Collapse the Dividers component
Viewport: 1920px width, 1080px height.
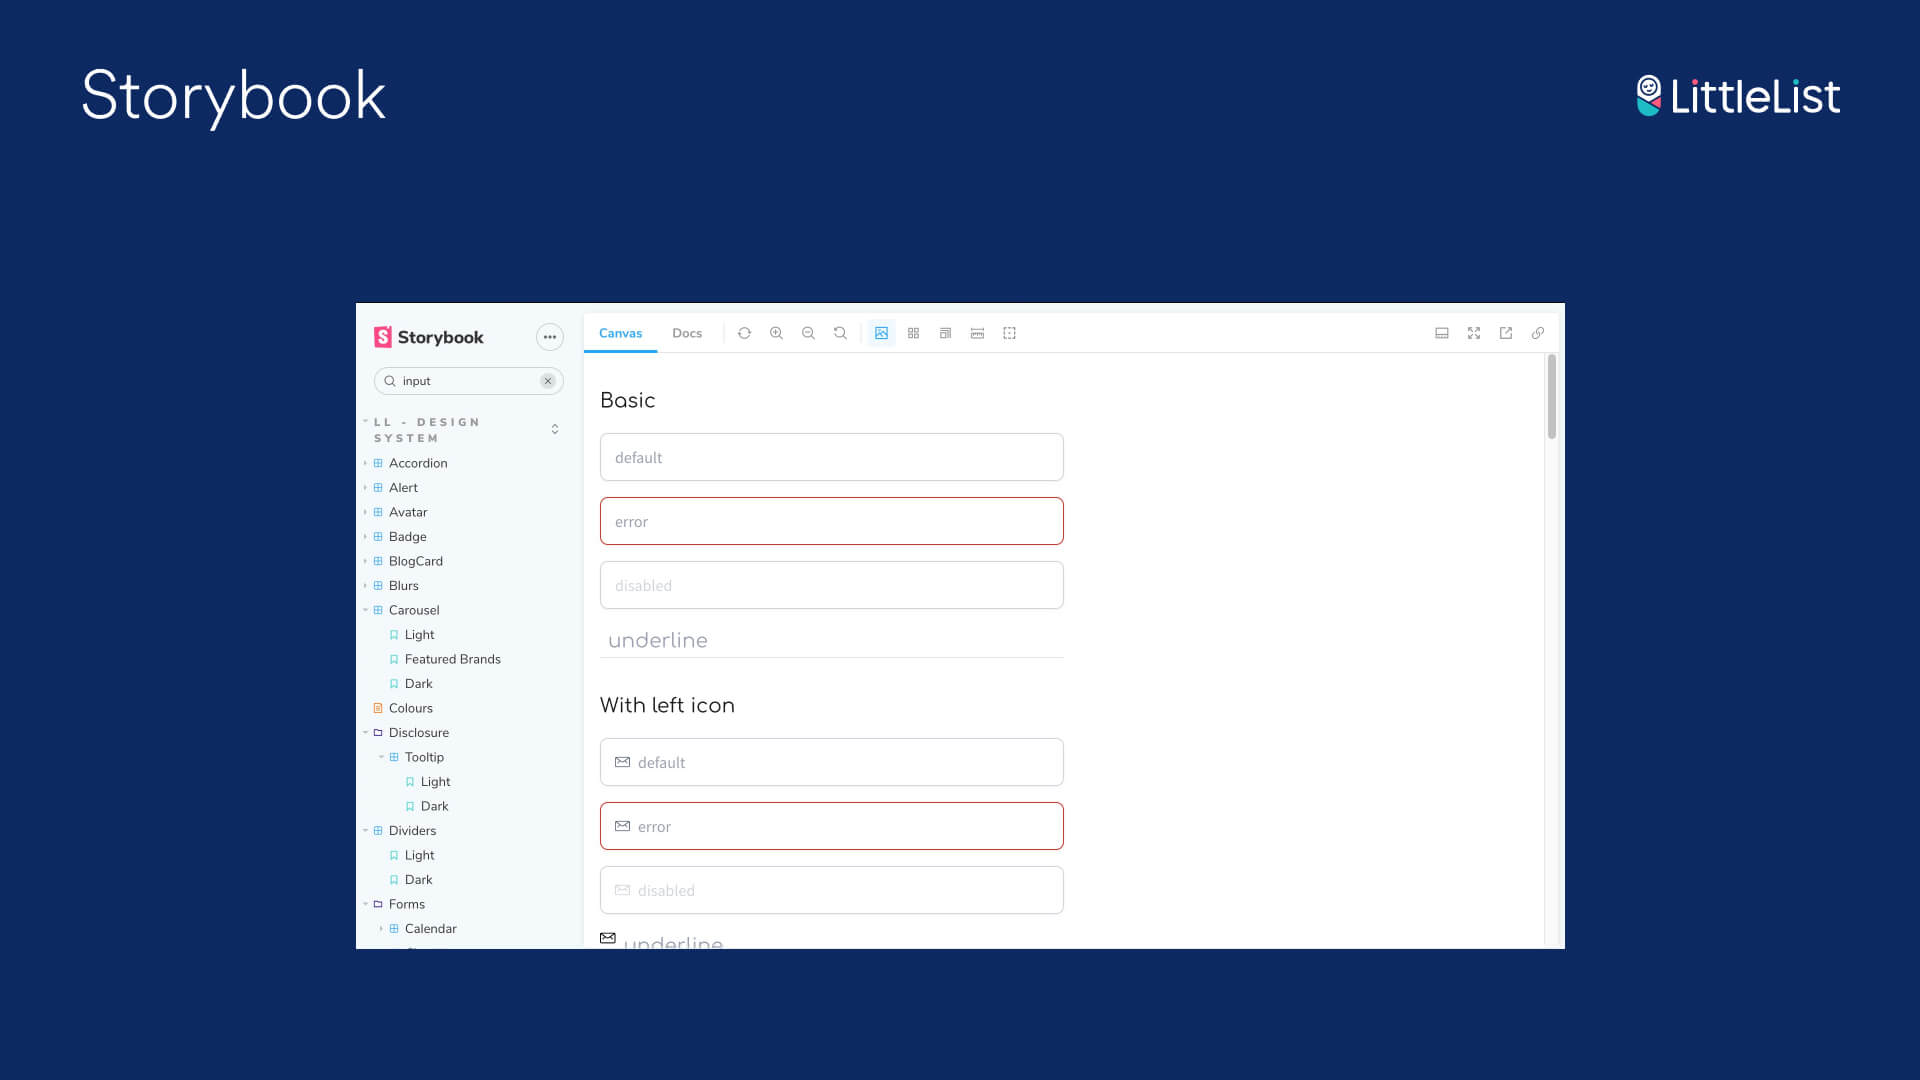point(412,831)
